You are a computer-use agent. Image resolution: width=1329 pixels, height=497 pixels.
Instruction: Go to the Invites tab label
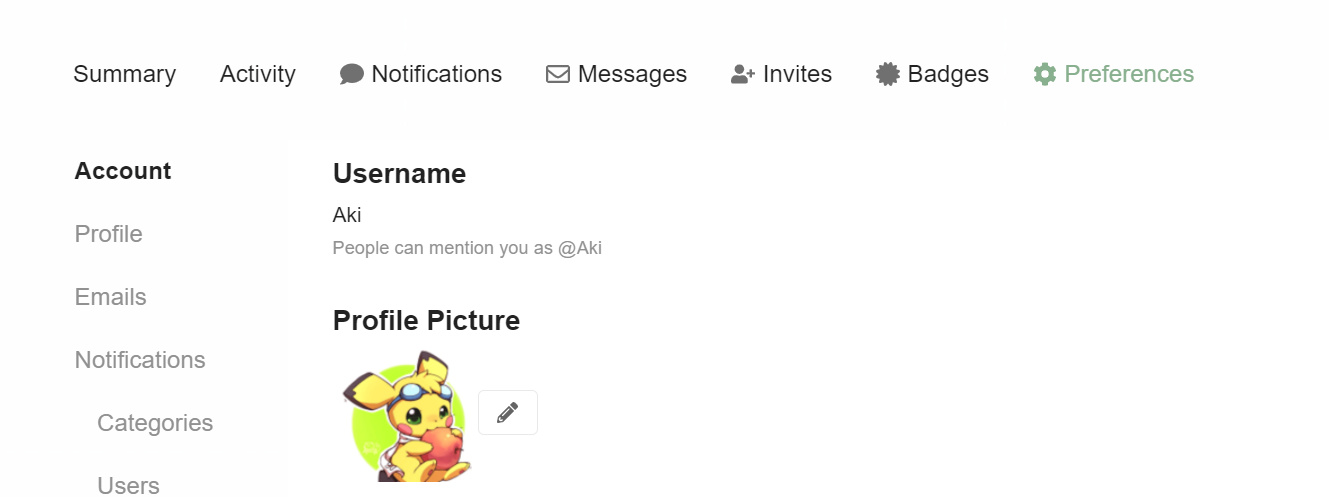pos(797,74)
